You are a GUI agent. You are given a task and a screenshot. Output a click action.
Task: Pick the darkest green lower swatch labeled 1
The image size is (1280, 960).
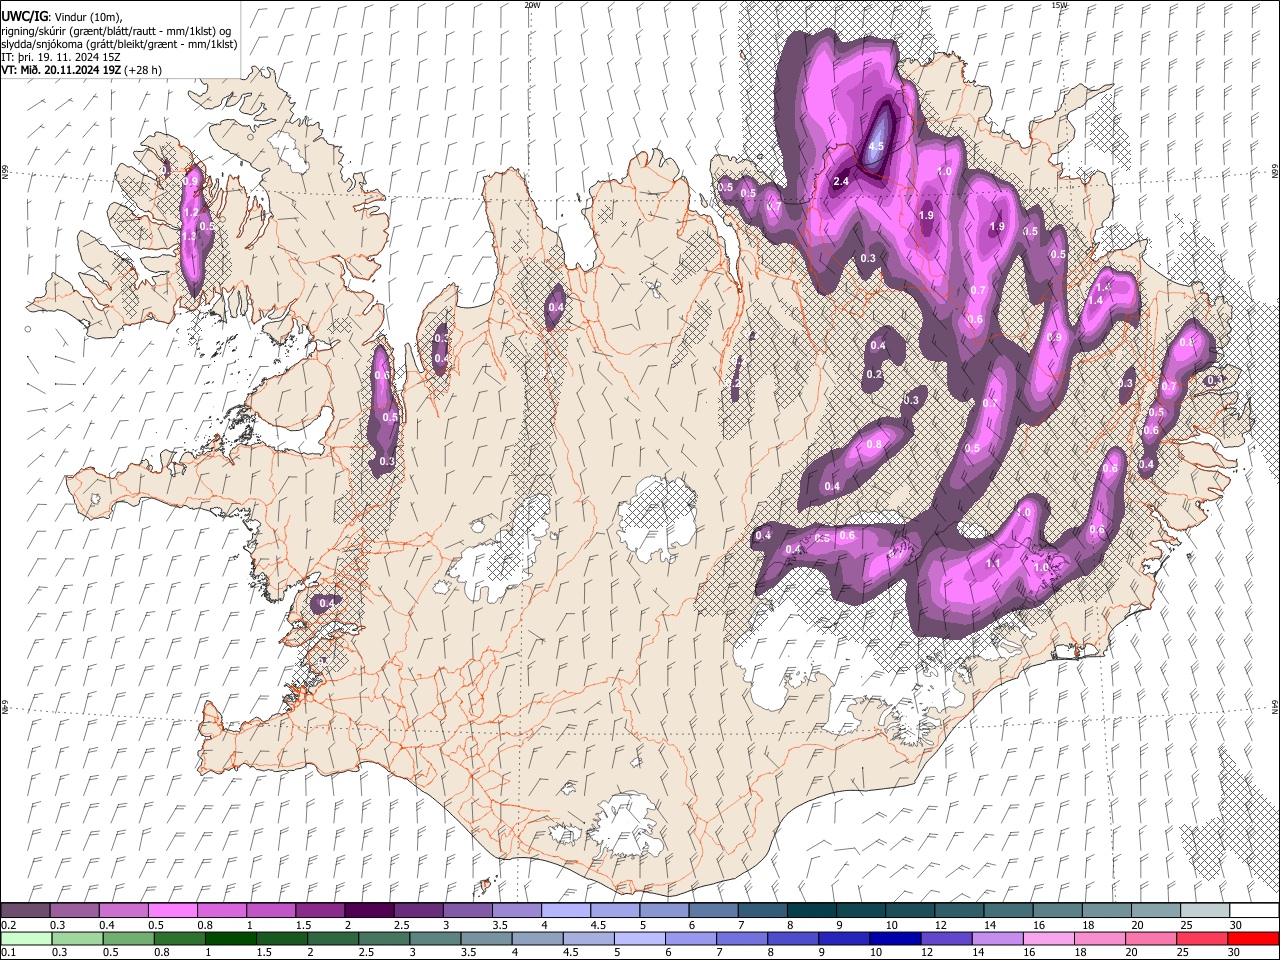pos(230,938)
